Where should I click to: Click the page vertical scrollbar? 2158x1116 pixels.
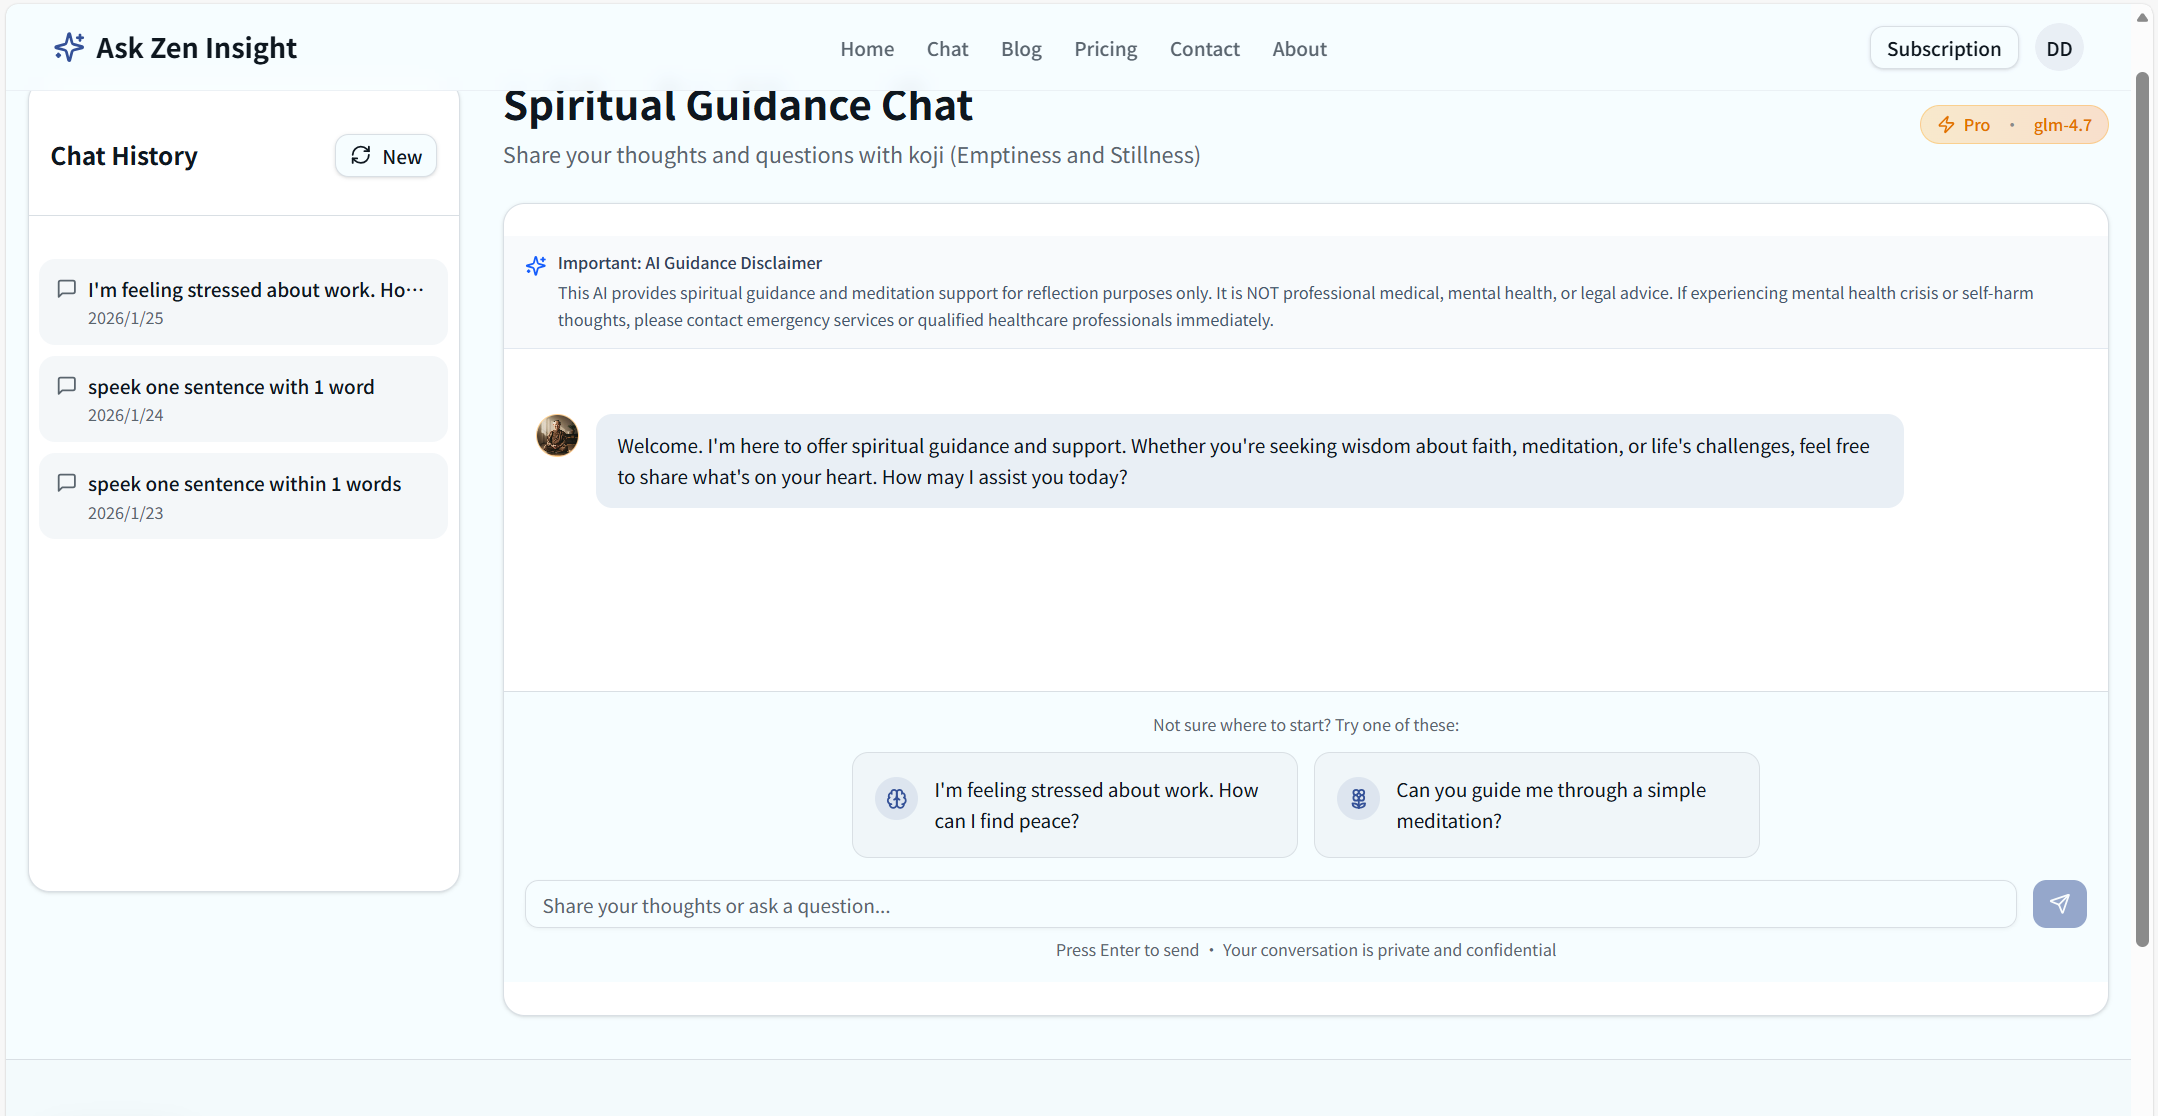(x=2142, y=510)
